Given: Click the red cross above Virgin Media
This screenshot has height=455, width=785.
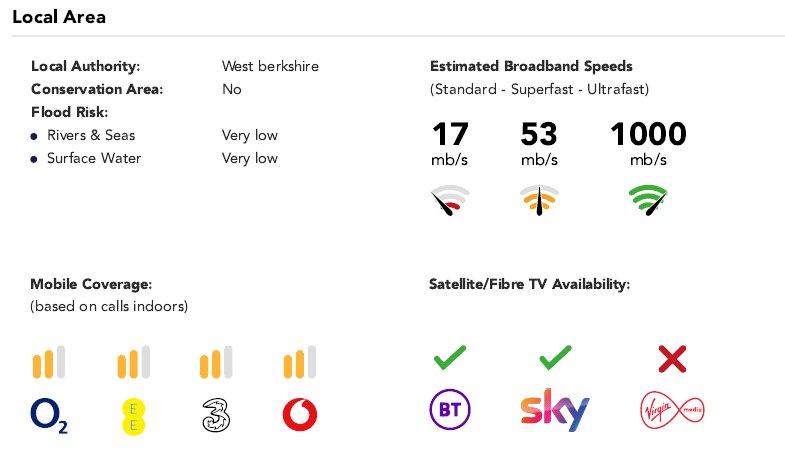Looking at the screenshot, I should pyautogui.click(x=672, y=359).
